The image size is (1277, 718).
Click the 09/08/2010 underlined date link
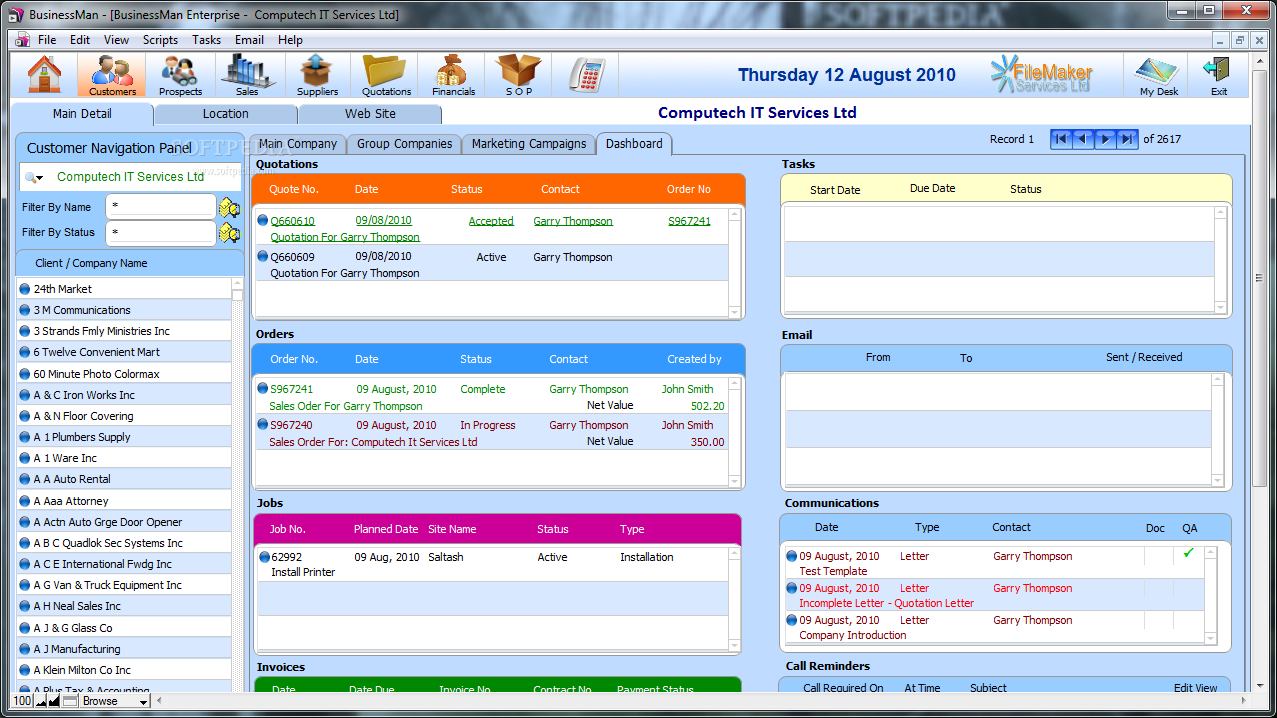384,221
